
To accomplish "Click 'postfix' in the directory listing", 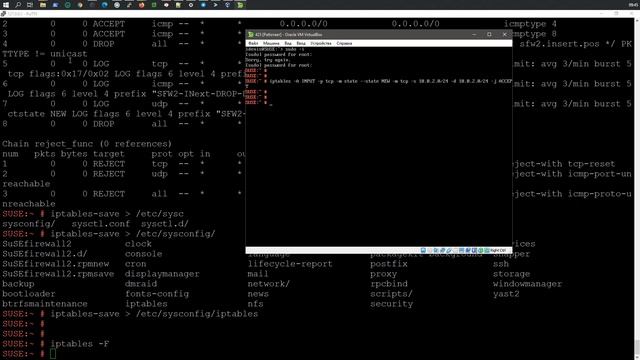I will tap(389, 264).
